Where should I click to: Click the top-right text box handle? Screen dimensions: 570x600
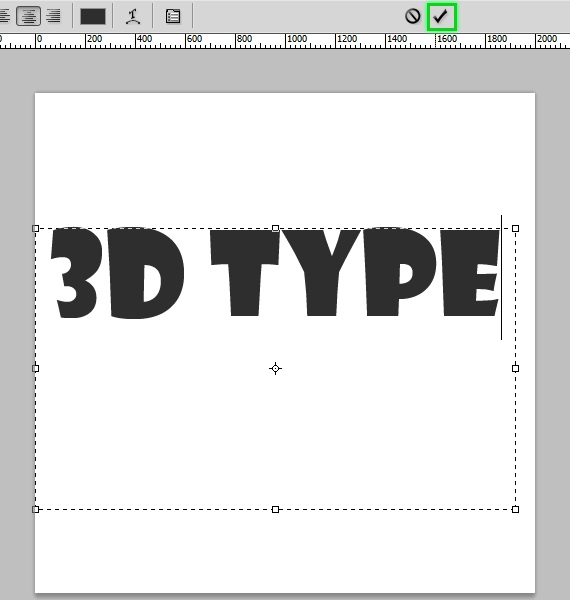[x=515, y=228]
